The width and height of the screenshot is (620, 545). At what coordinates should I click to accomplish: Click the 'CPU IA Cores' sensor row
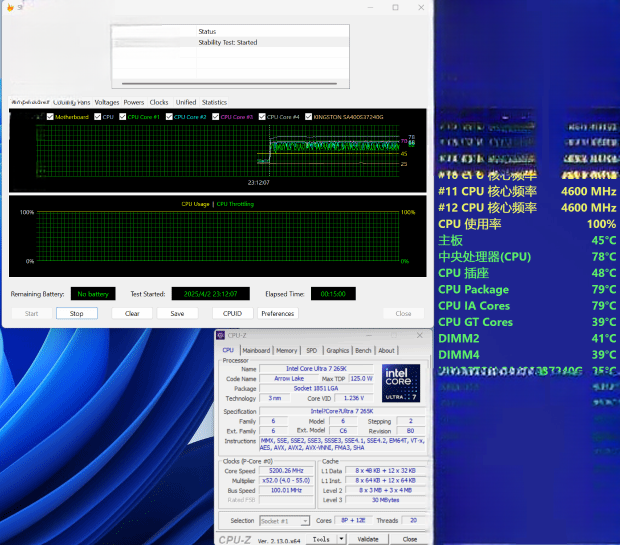(527, 306)
